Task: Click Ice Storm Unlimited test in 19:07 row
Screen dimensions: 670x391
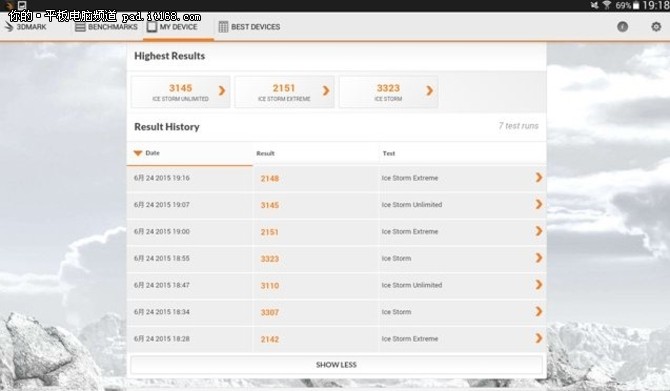Action: point(412,205)
